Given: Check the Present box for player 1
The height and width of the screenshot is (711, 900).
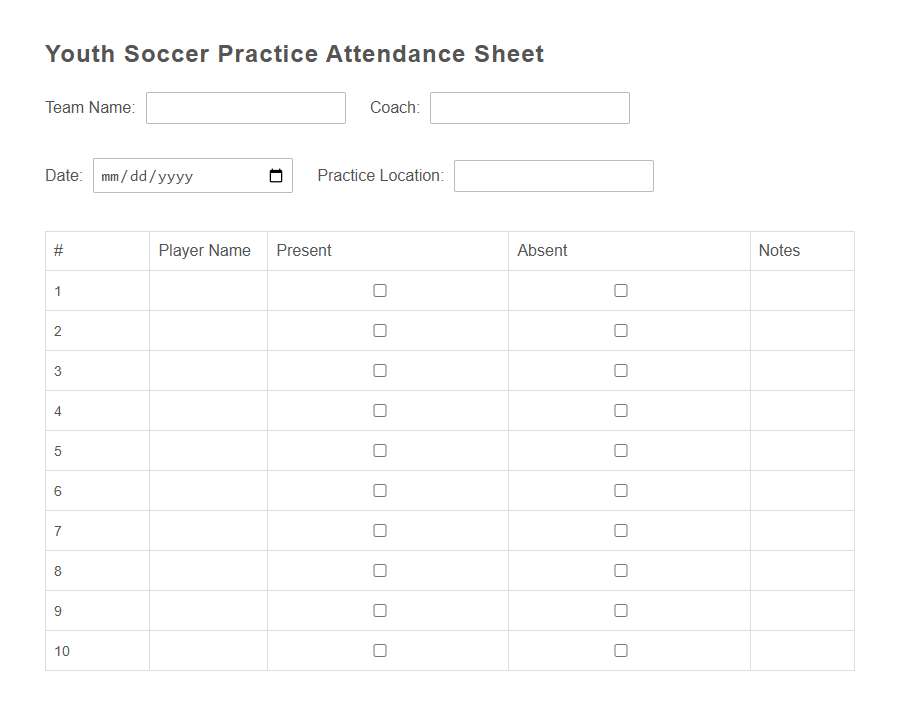Looking at the screenshot, I should pyautogui.click(x=379, y=290).
